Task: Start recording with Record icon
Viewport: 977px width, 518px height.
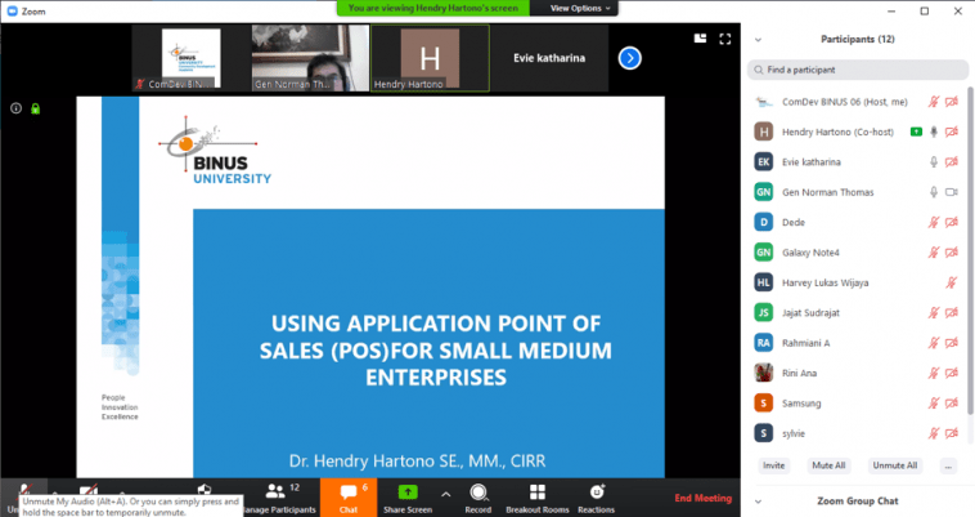Action: (478, 498)
